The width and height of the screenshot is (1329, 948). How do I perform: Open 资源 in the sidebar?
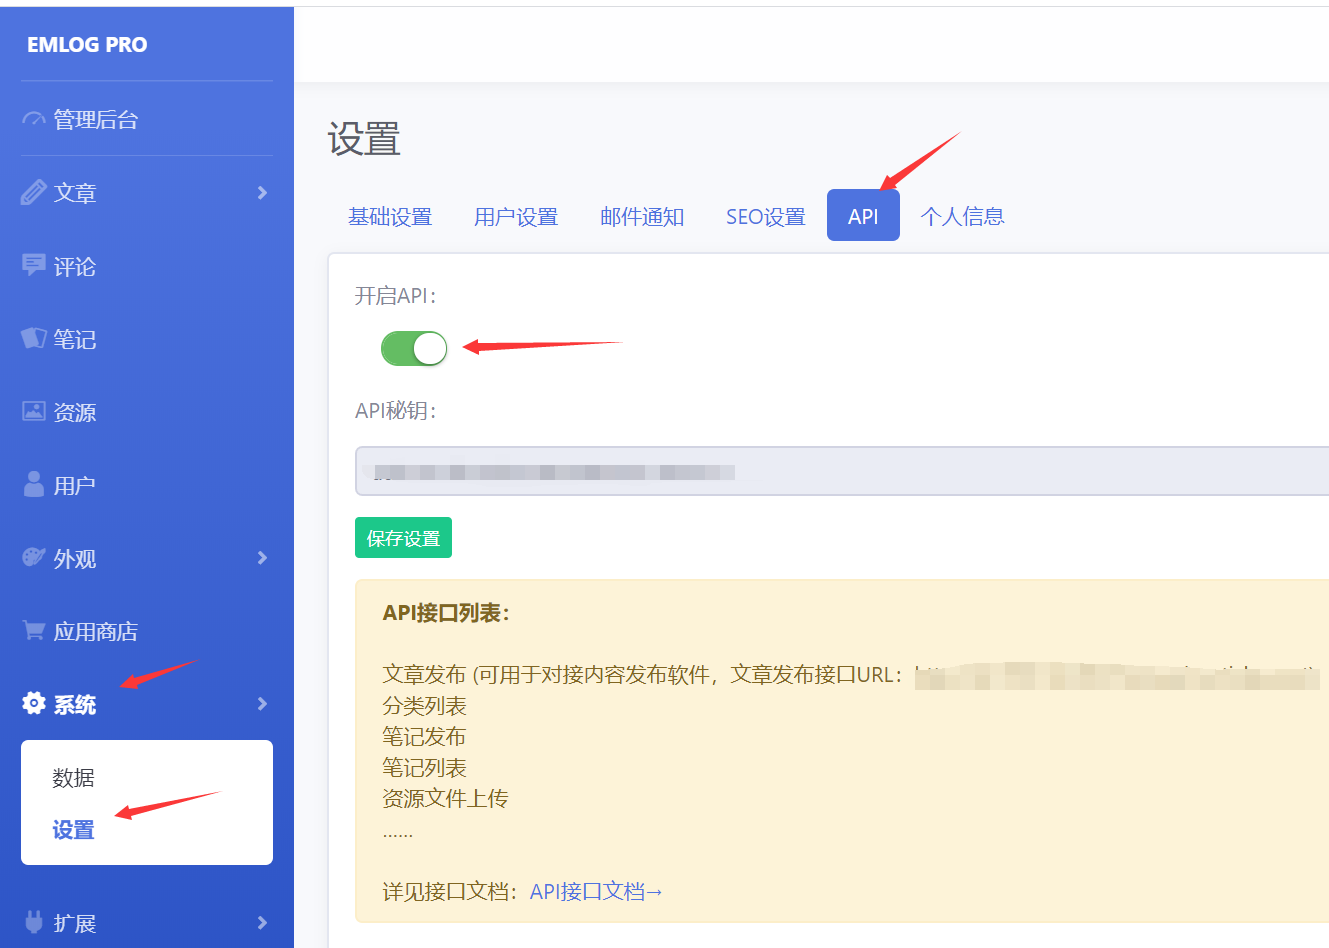pyautogui.click(x=75, y=412)
